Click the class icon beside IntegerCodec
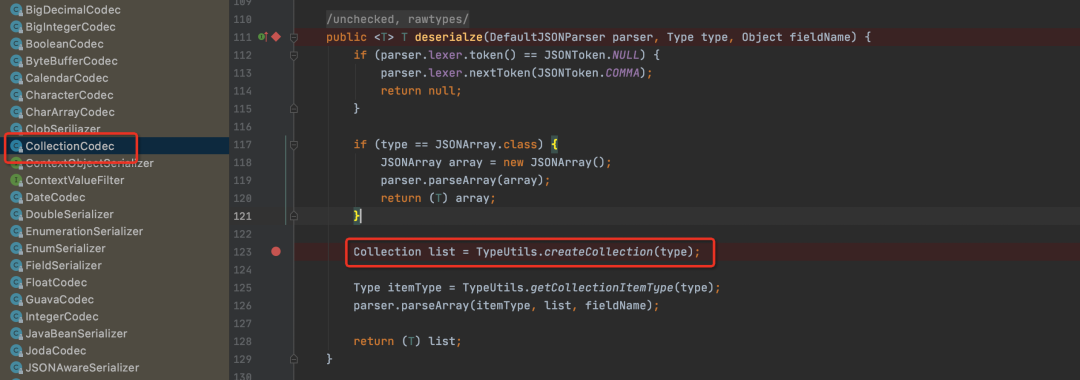Image resolution: width=1080 pixels, height=380 pixels. (16, 317)
